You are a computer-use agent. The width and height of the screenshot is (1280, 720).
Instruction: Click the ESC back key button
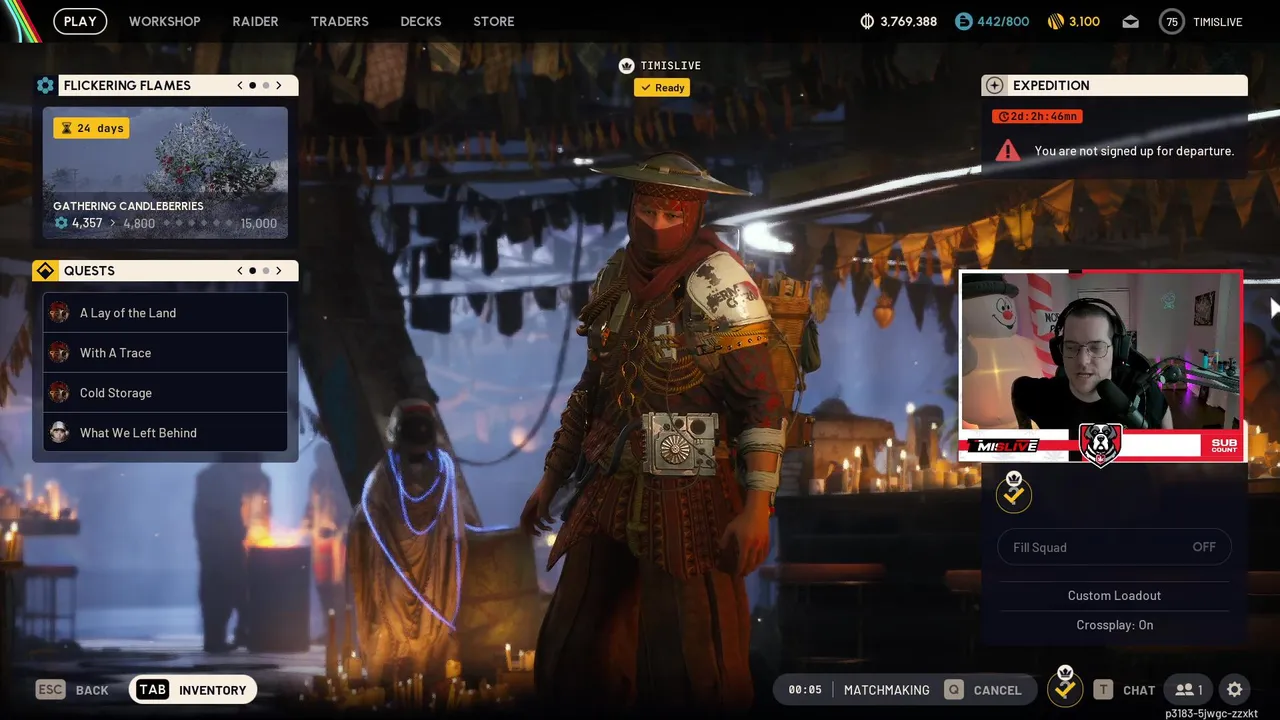pyautogui.click(x=50, y=690)
